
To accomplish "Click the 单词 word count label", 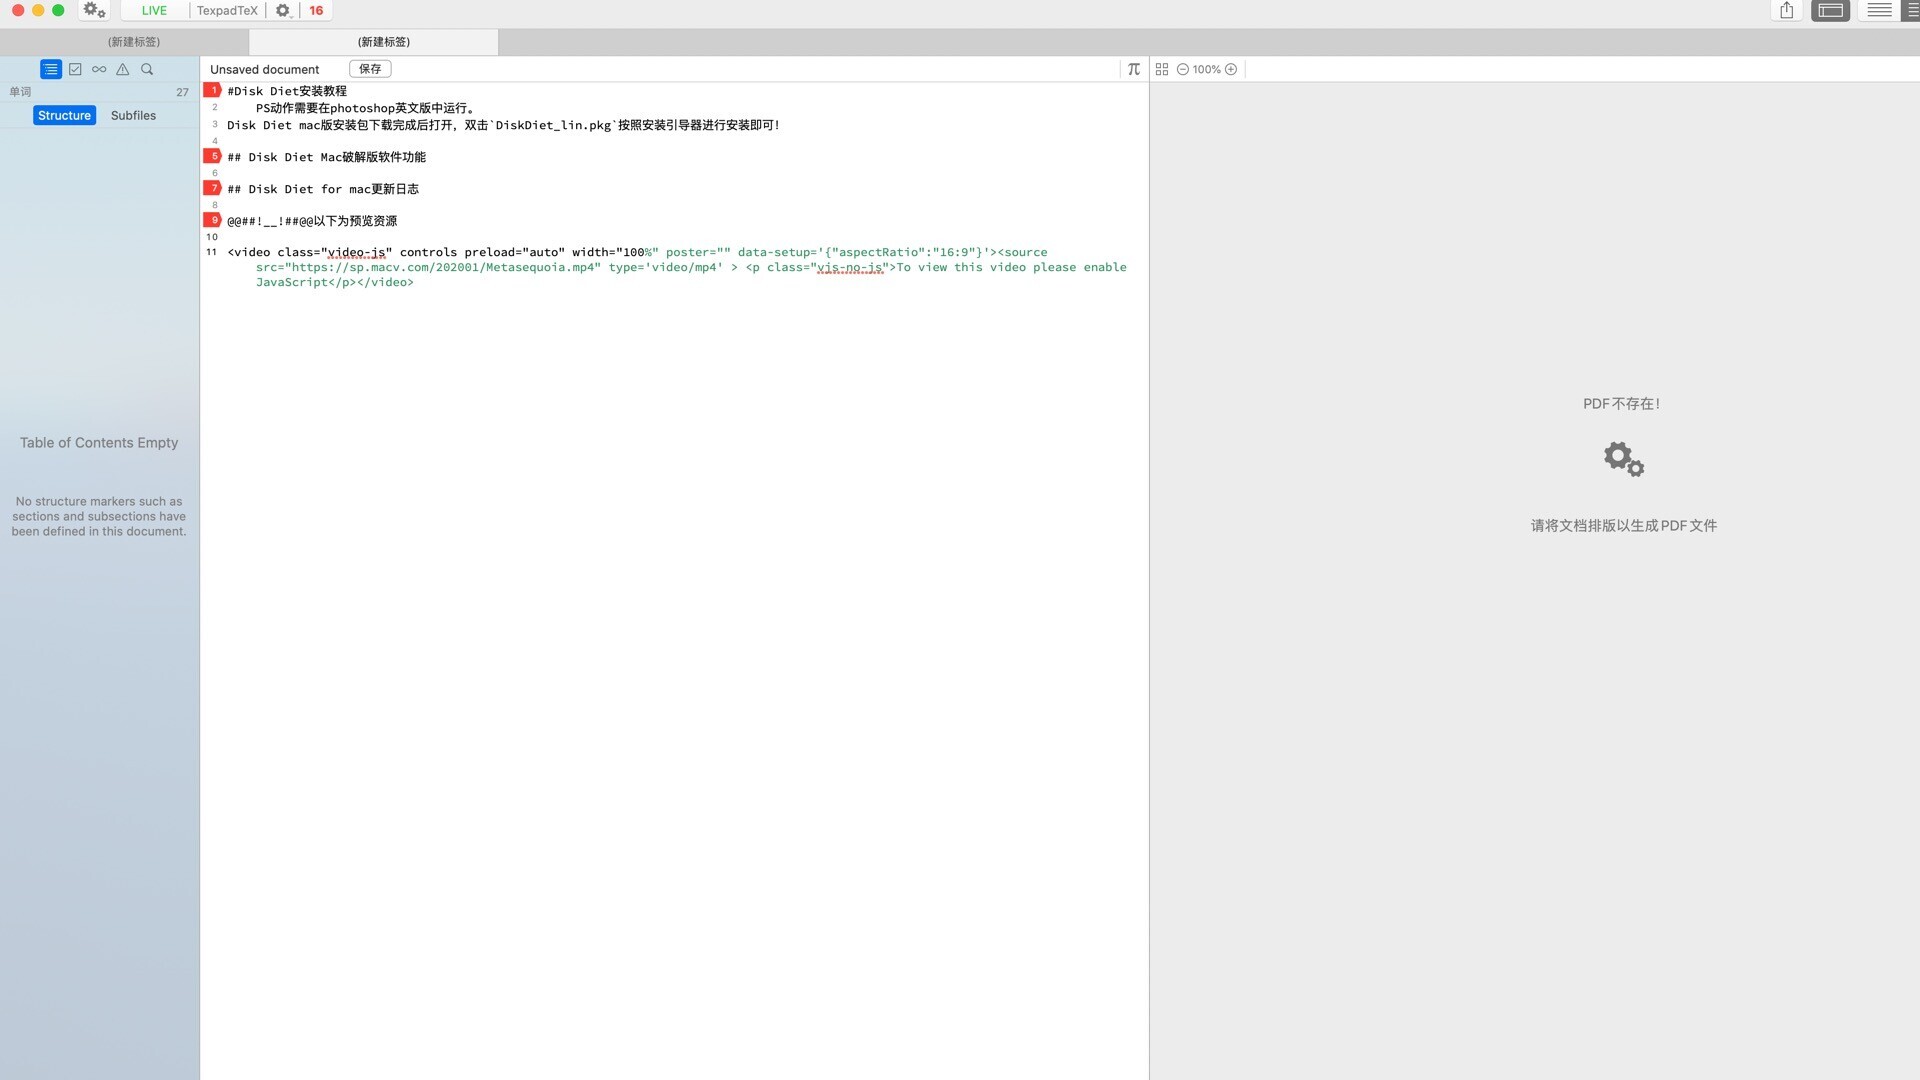I will tap(20, 92).
